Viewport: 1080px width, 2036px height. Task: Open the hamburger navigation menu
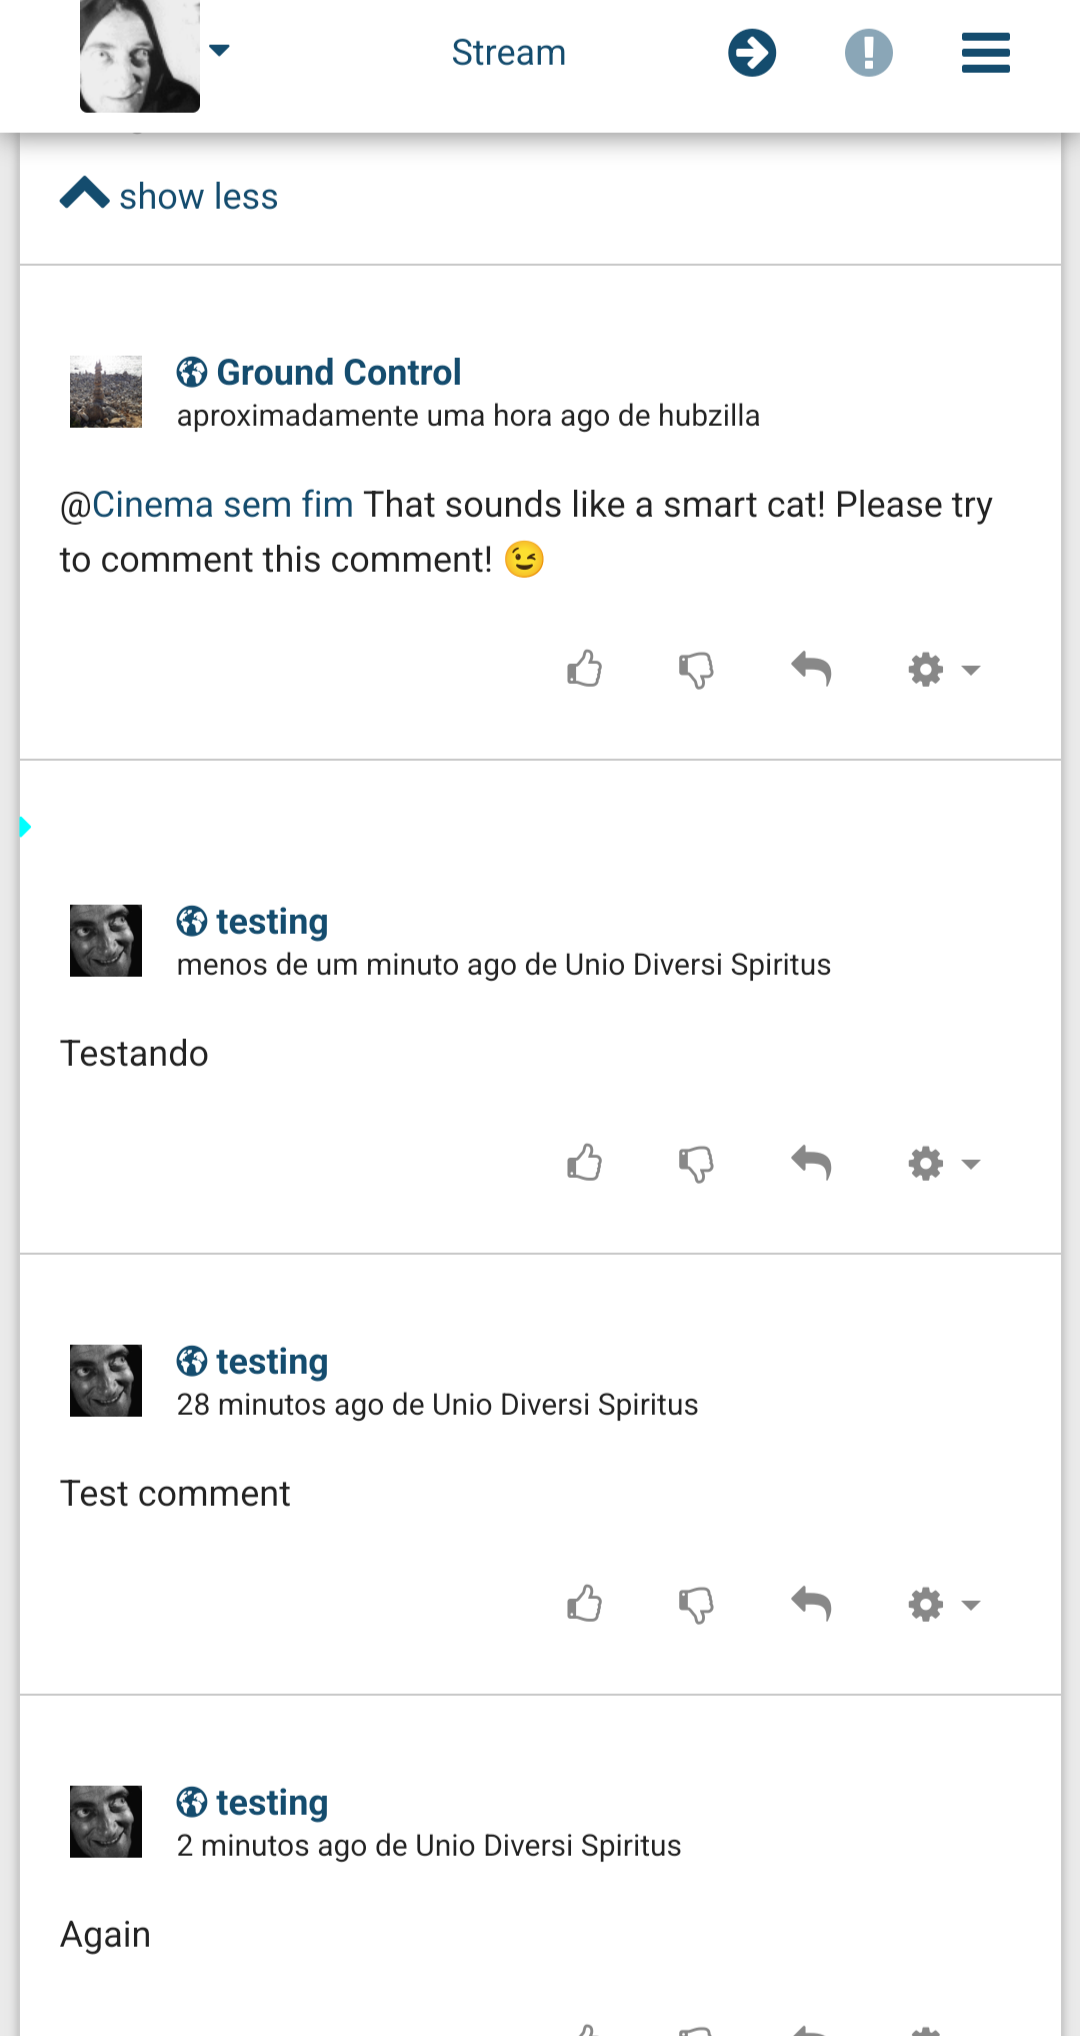click(985, 53)
